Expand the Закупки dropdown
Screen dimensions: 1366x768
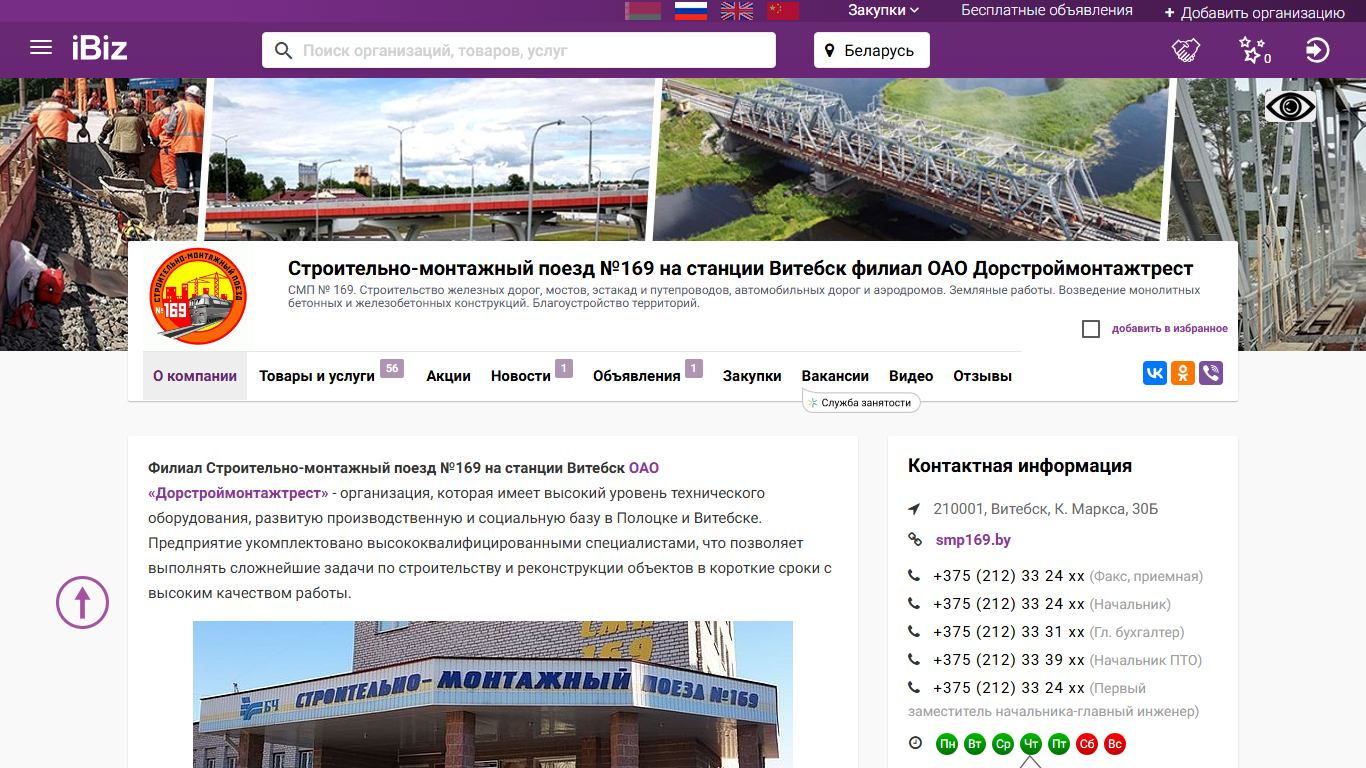884,10
